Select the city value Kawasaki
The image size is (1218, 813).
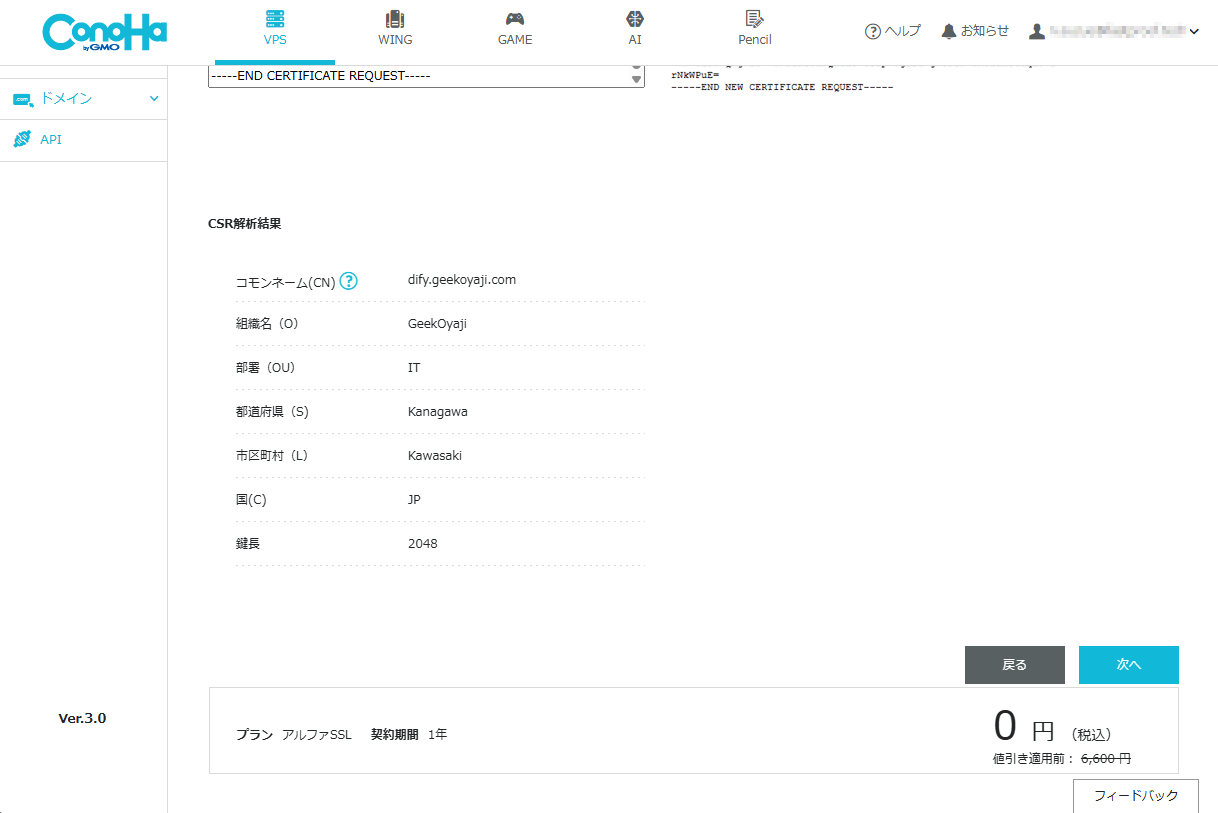coord(435,456)
